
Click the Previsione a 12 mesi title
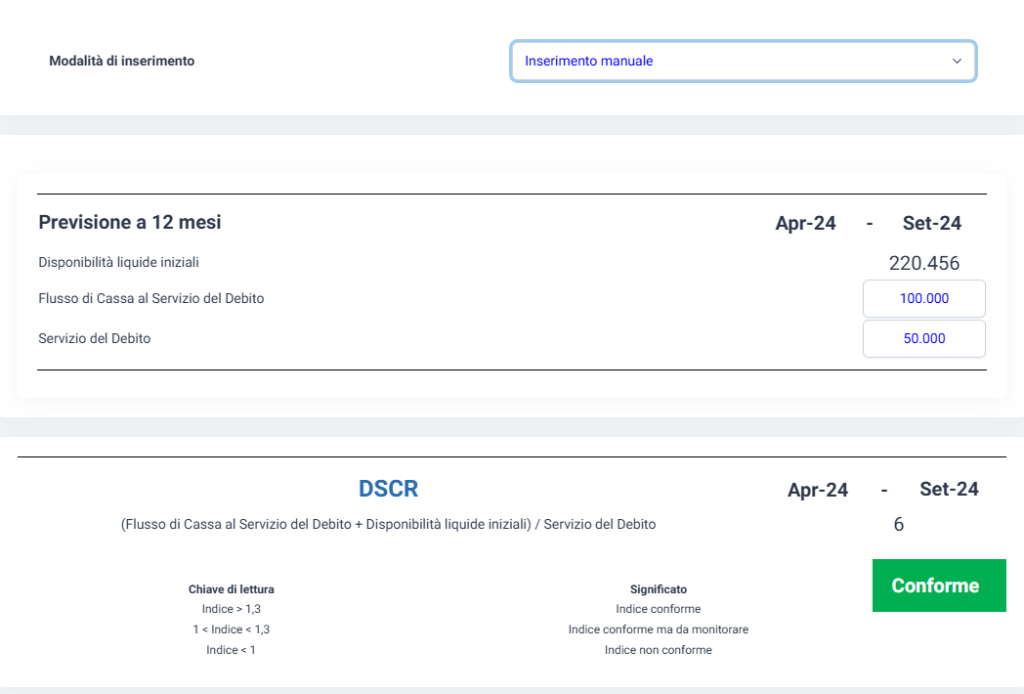[x=130, y=222]
